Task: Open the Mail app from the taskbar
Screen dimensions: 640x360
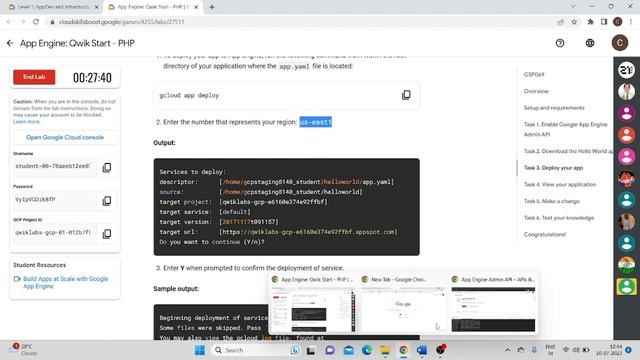Action: click(x=348, y=350)
